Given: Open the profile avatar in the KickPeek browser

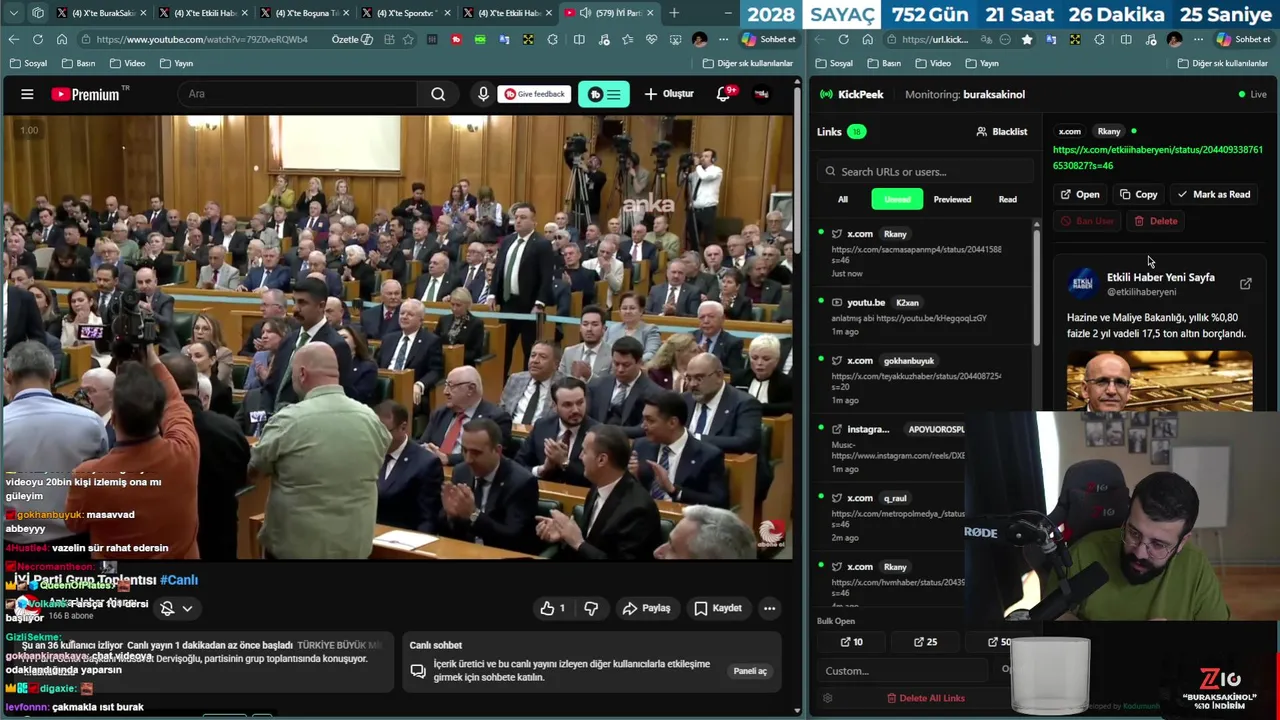Looking at the screenshot, I should (x=1174, y=39).
